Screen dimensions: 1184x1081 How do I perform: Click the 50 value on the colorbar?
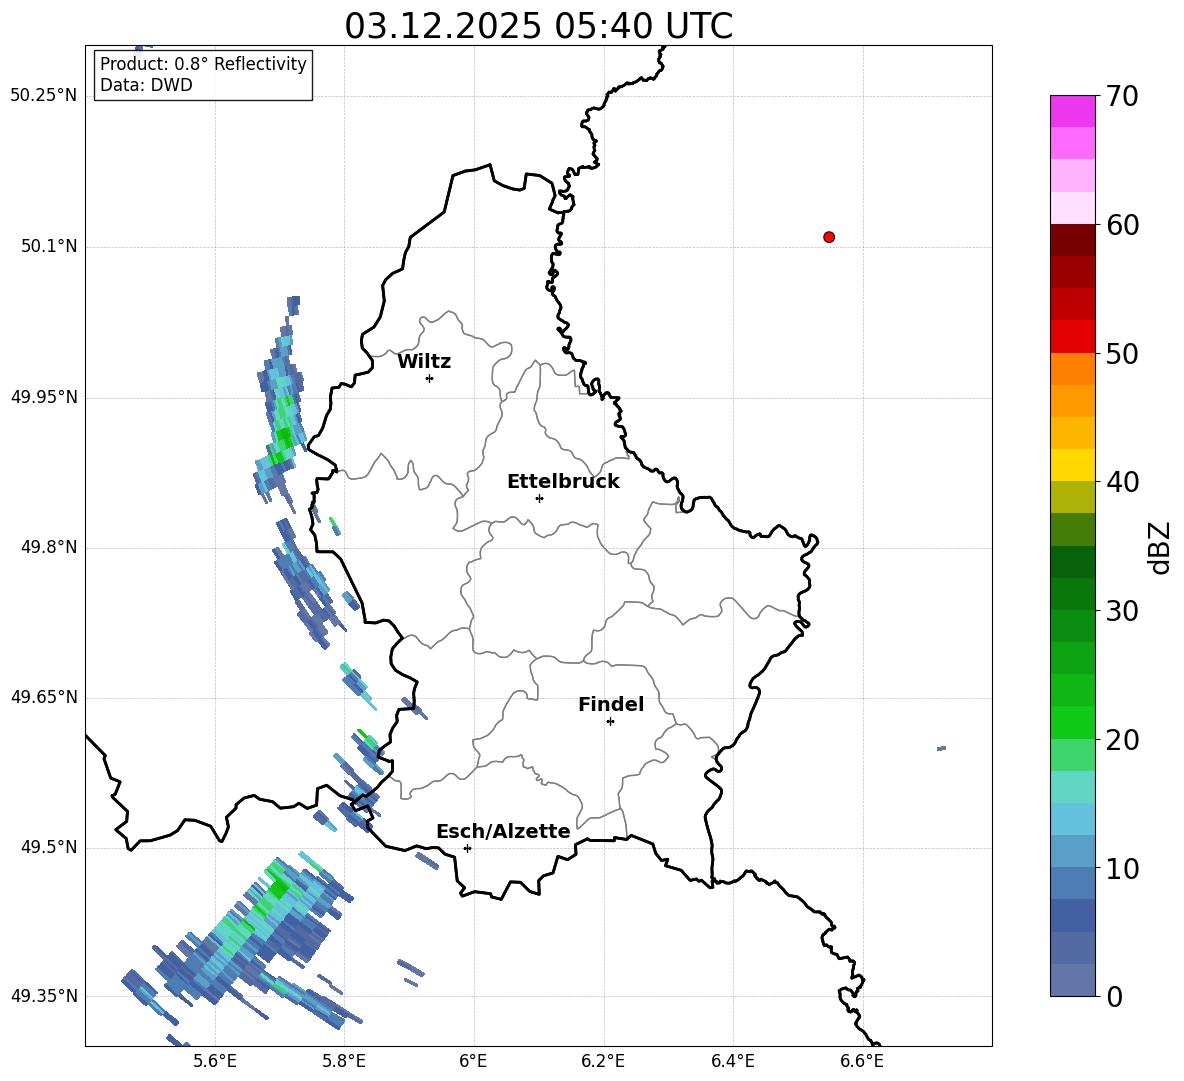(1122, 353)
